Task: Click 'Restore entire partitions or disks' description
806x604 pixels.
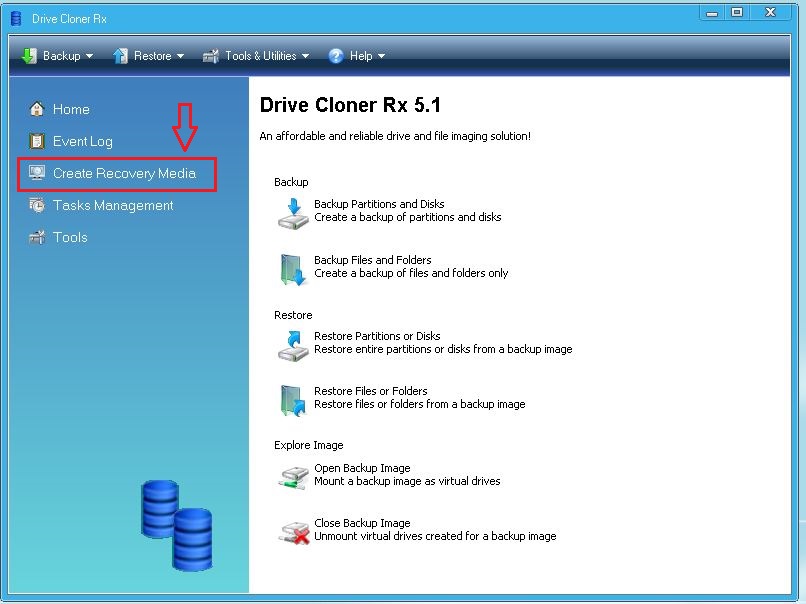Action: click(443, 350)
